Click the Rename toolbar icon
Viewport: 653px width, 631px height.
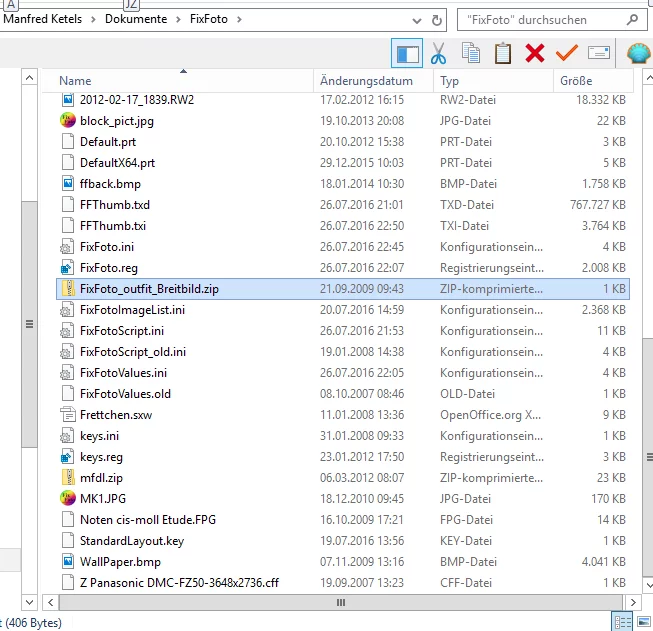(599, 53)
